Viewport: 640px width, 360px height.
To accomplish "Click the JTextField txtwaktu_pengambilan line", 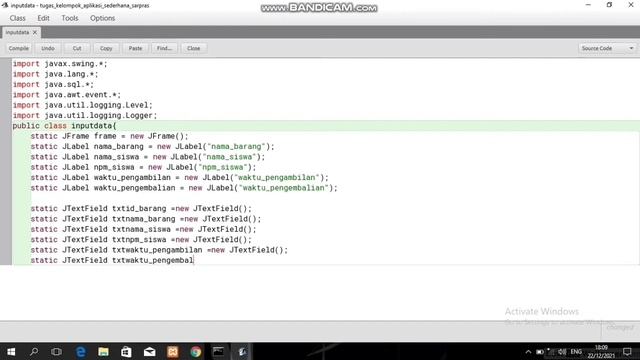I will click(159, 250).
